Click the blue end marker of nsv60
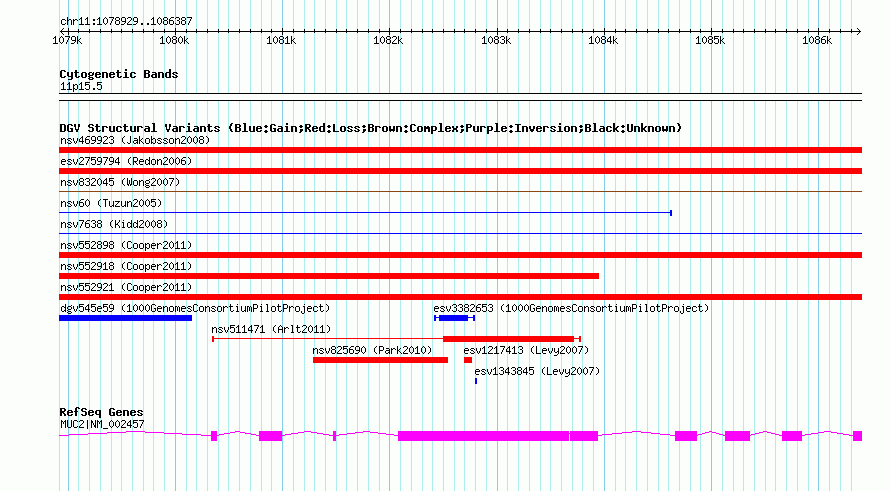 (x=671, y=213)
